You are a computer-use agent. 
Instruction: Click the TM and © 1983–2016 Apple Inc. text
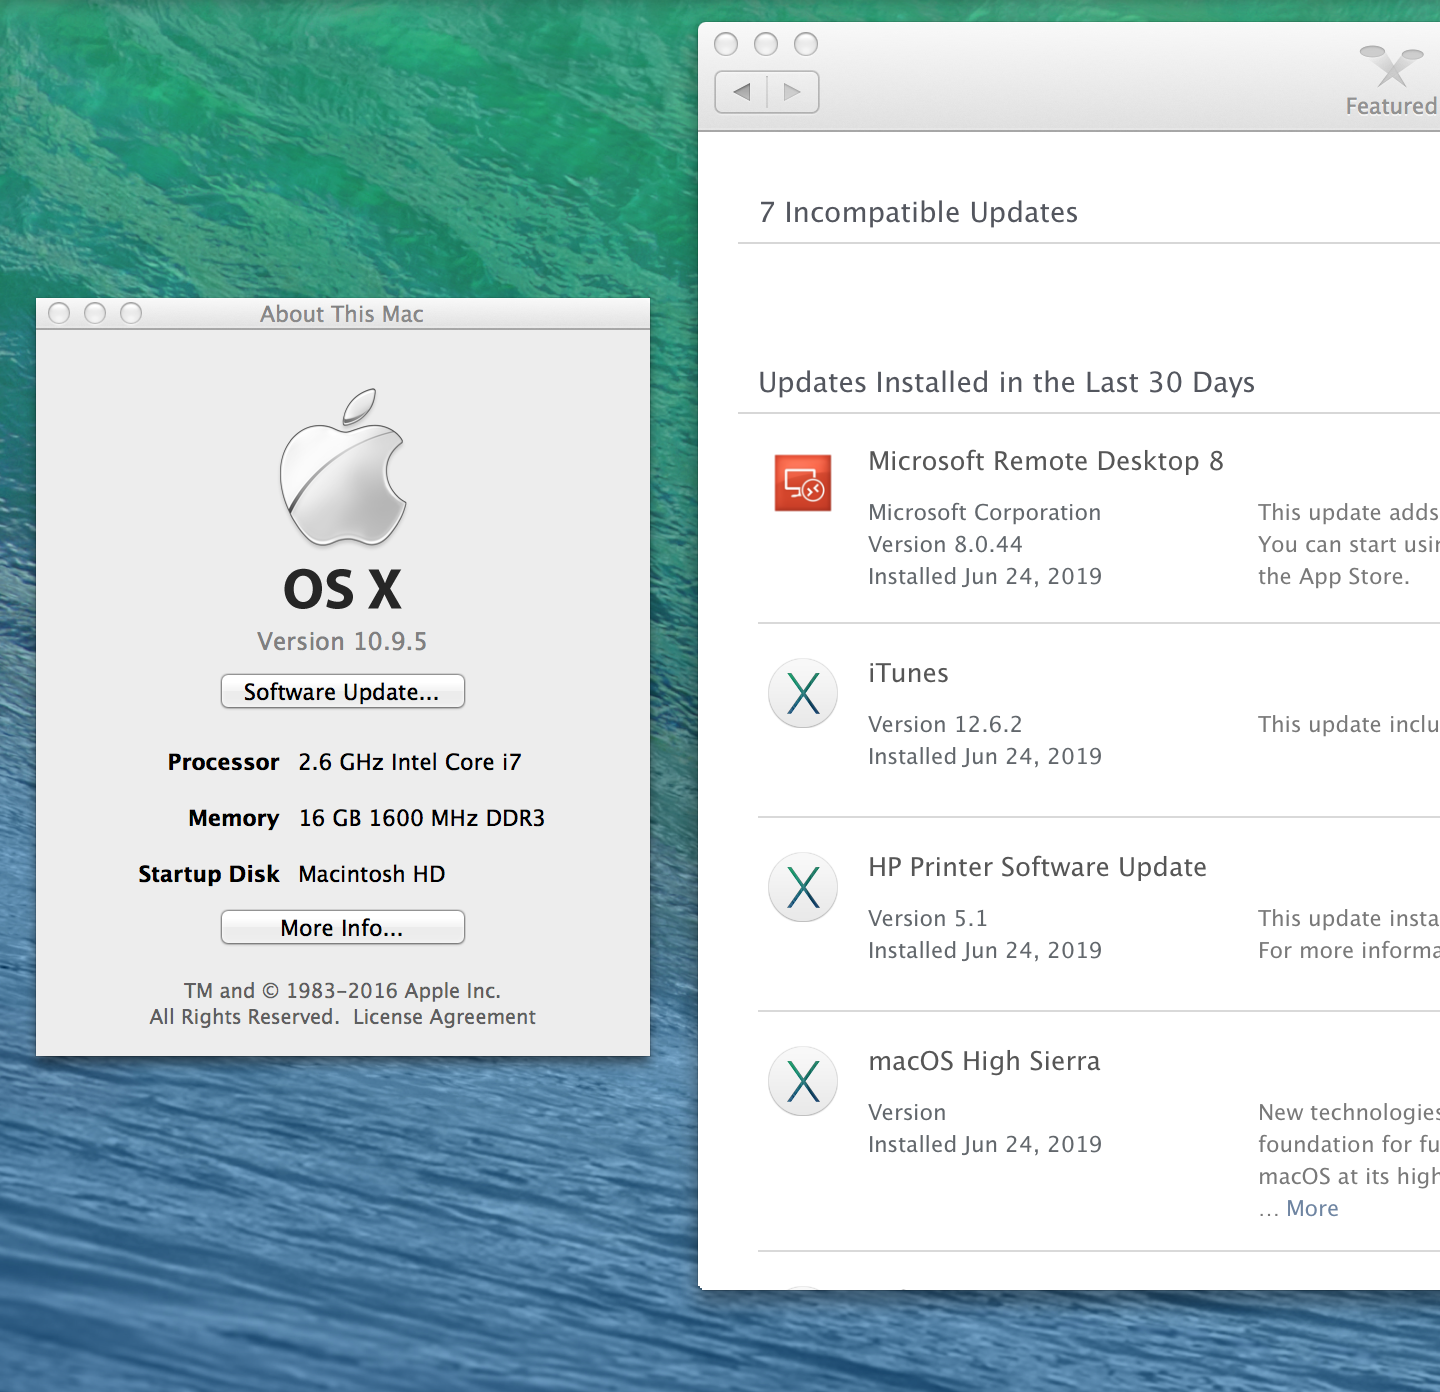point(342,991)
